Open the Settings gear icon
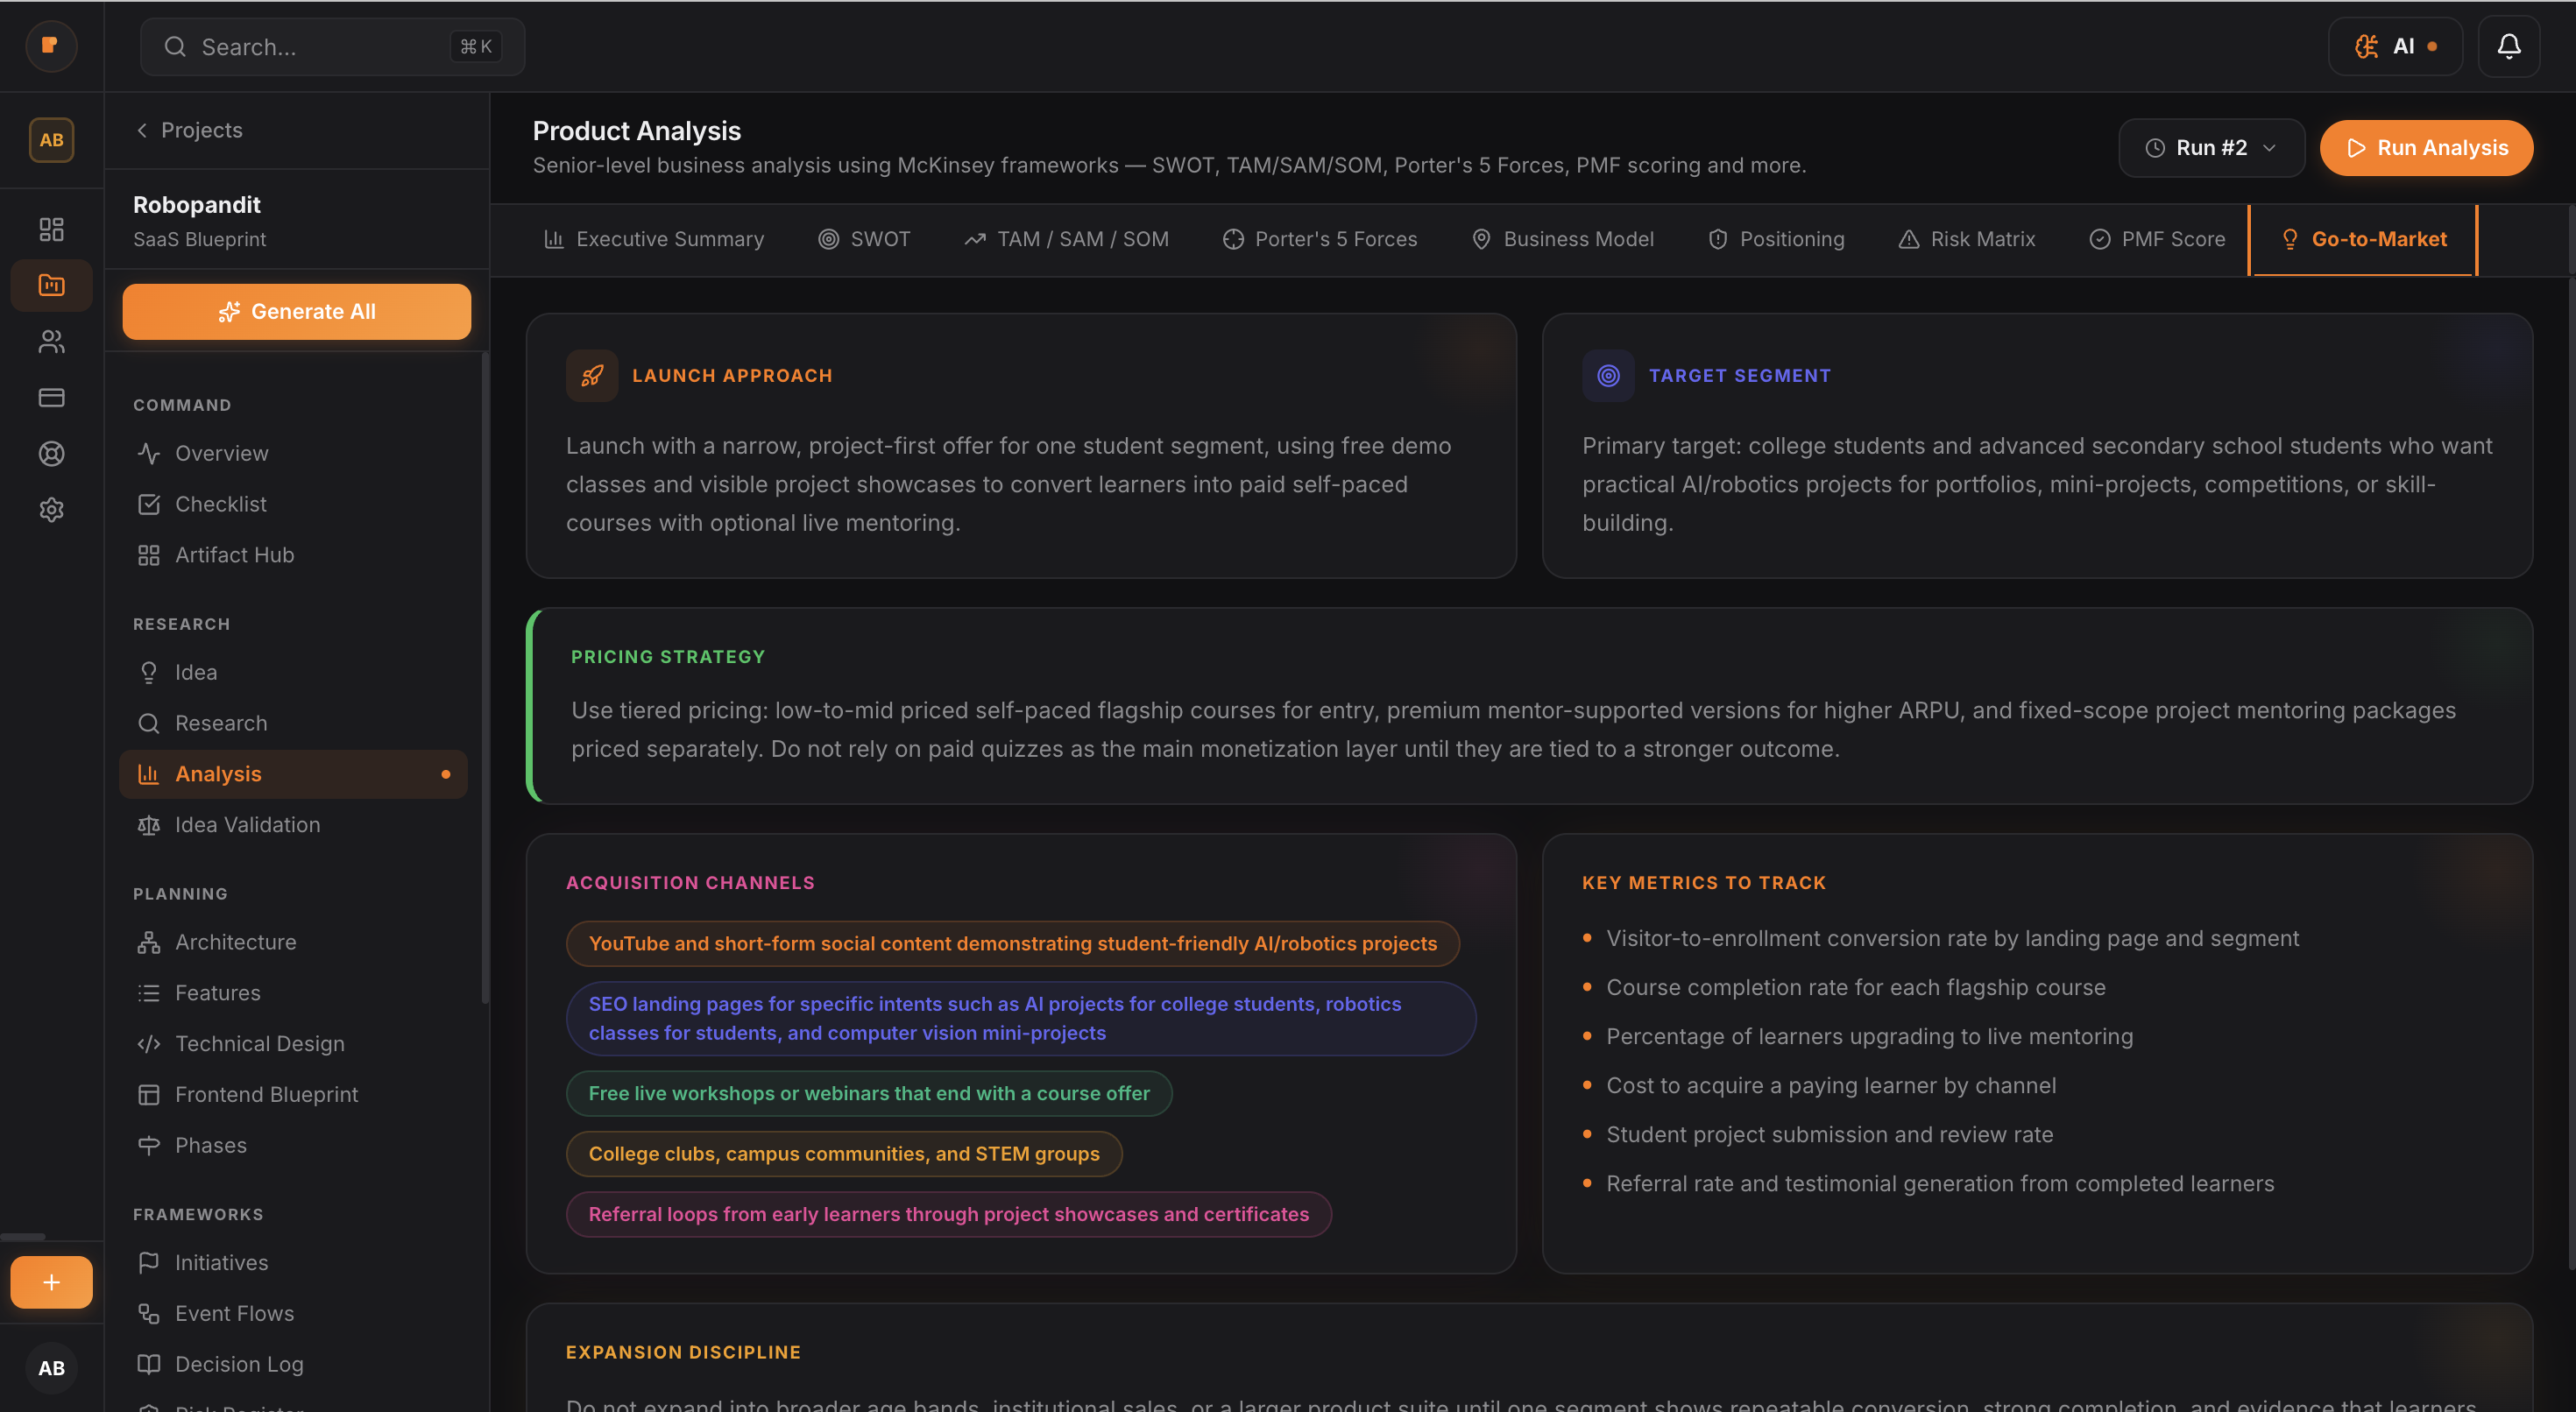Viewport: 2576px width, 1412px height. (51, 509)
